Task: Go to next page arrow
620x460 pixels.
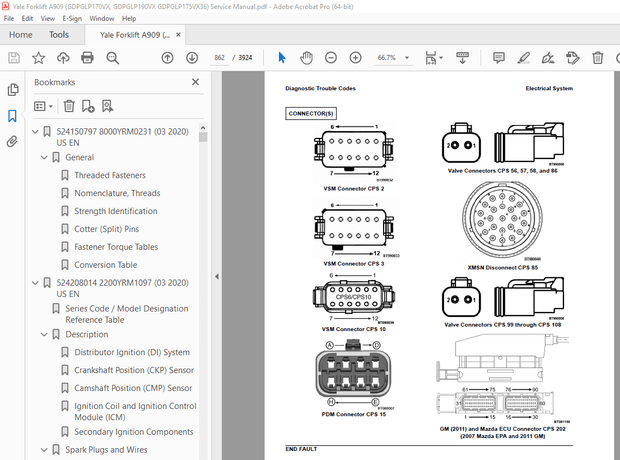Action: tap(192, 58)
